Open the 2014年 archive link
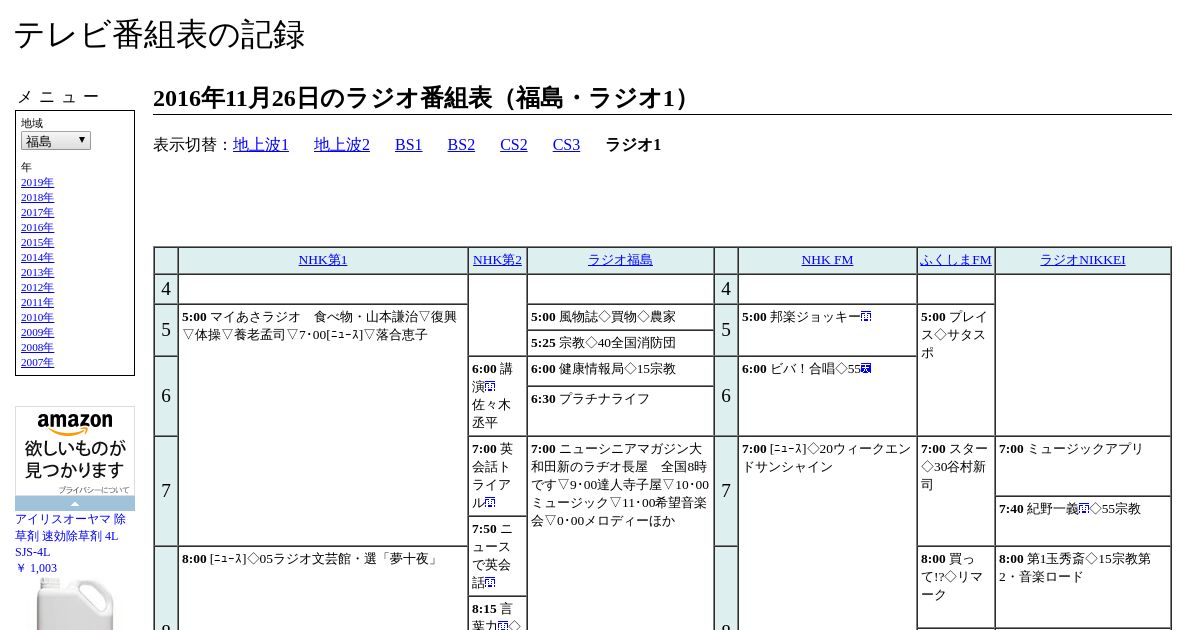The height and width of the screenshot is (630, 1200). pos(37,257)
